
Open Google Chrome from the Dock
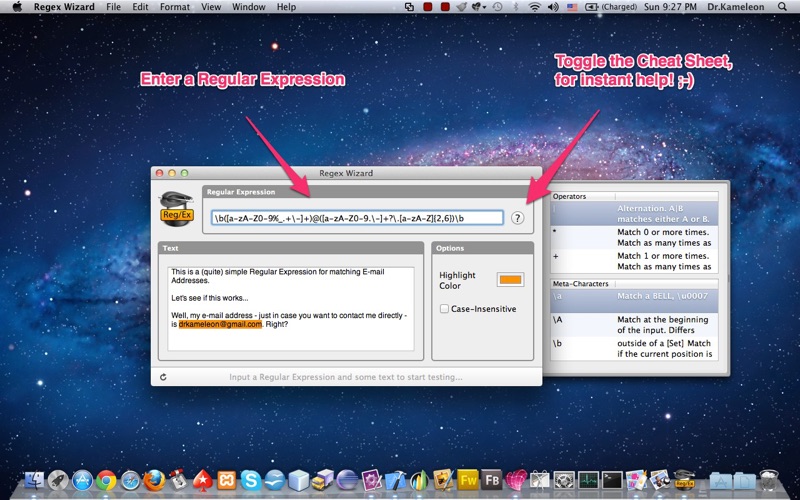[106, 480]
